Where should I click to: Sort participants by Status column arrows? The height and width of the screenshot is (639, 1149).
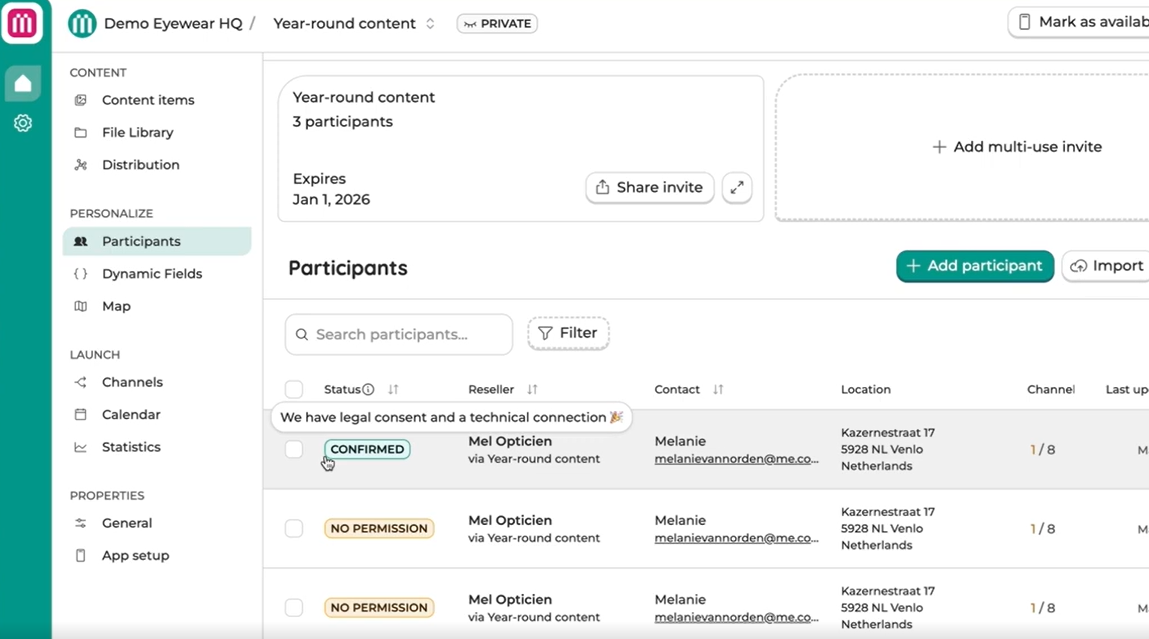[393, 389]
